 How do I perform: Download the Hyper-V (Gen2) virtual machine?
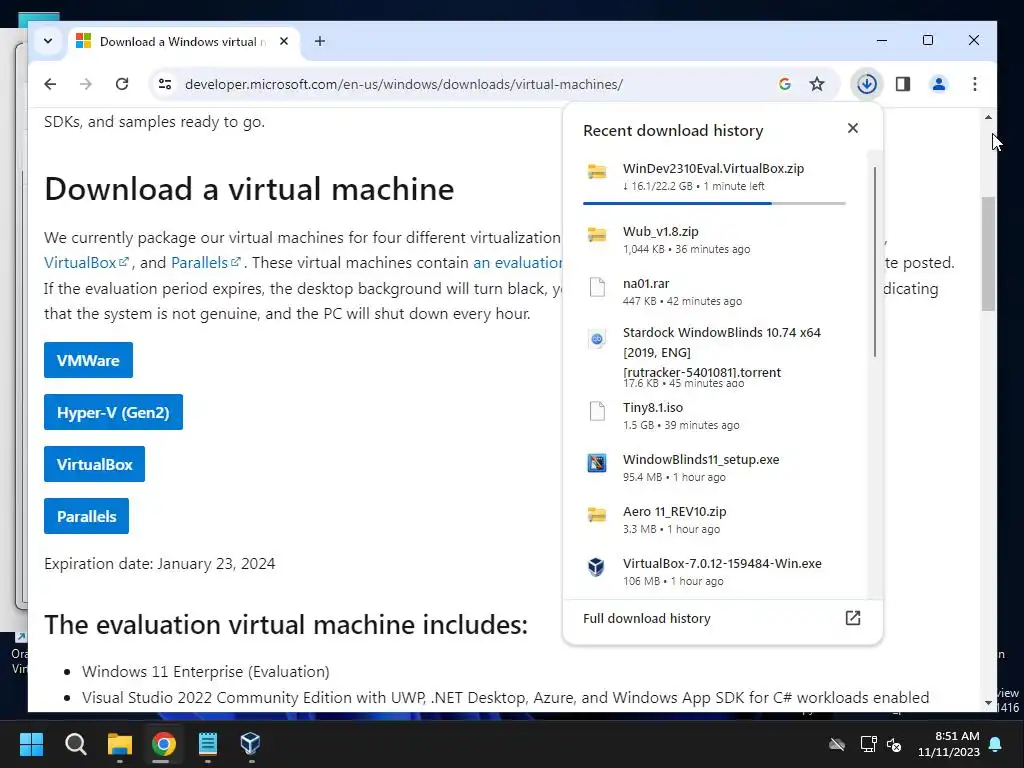tap(113, 412)
